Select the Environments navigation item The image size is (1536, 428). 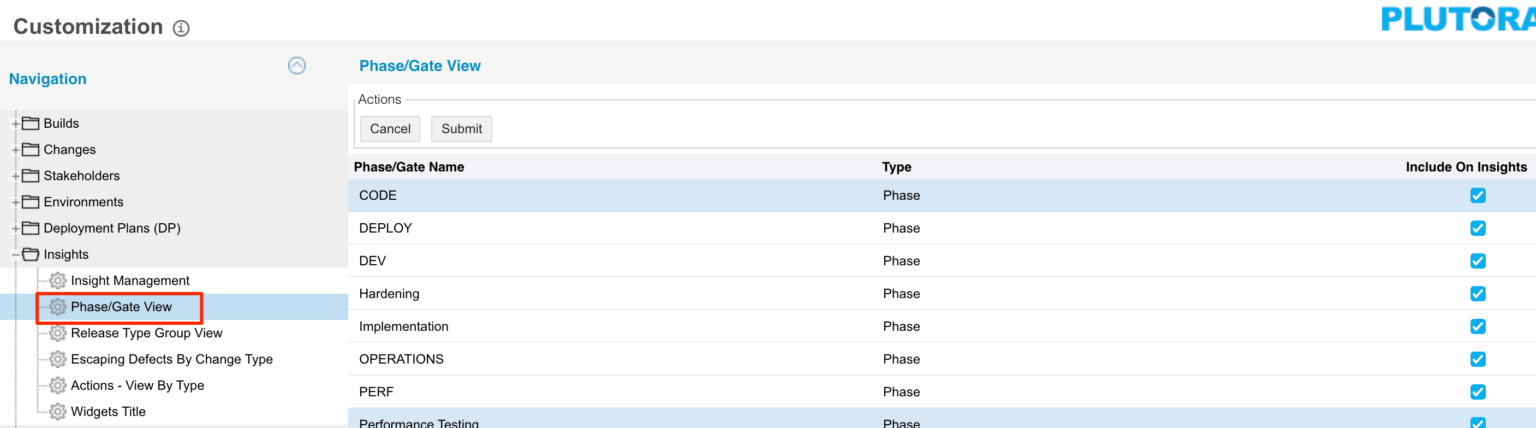point(83,202)
